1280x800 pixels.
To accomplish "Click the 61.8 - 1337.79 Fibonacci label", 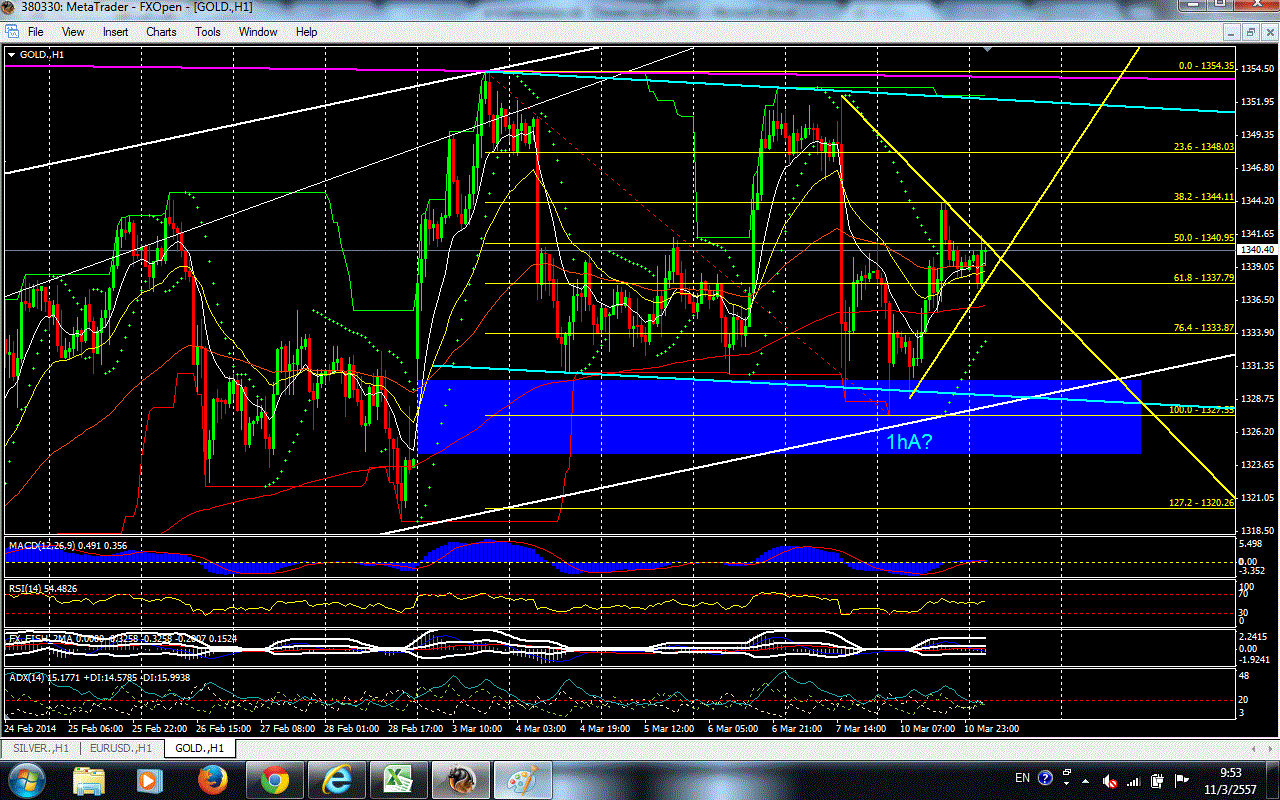I will [x=1205, y=278].
